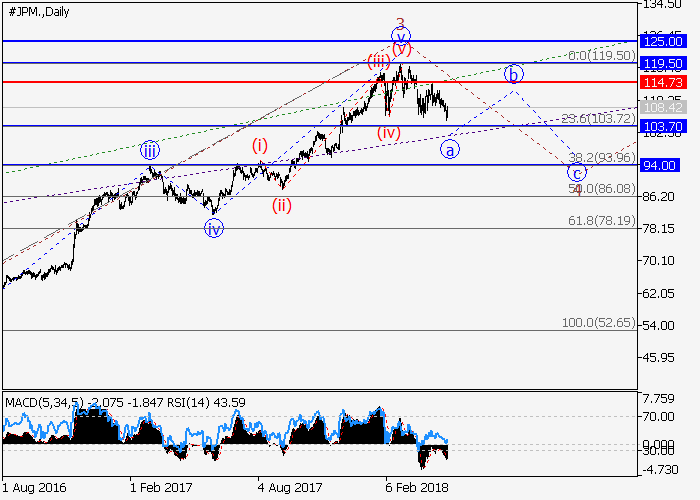This screenshot has width=700, height=500.
Task: Select the red wave (iv) label
Action: [389, 132]
